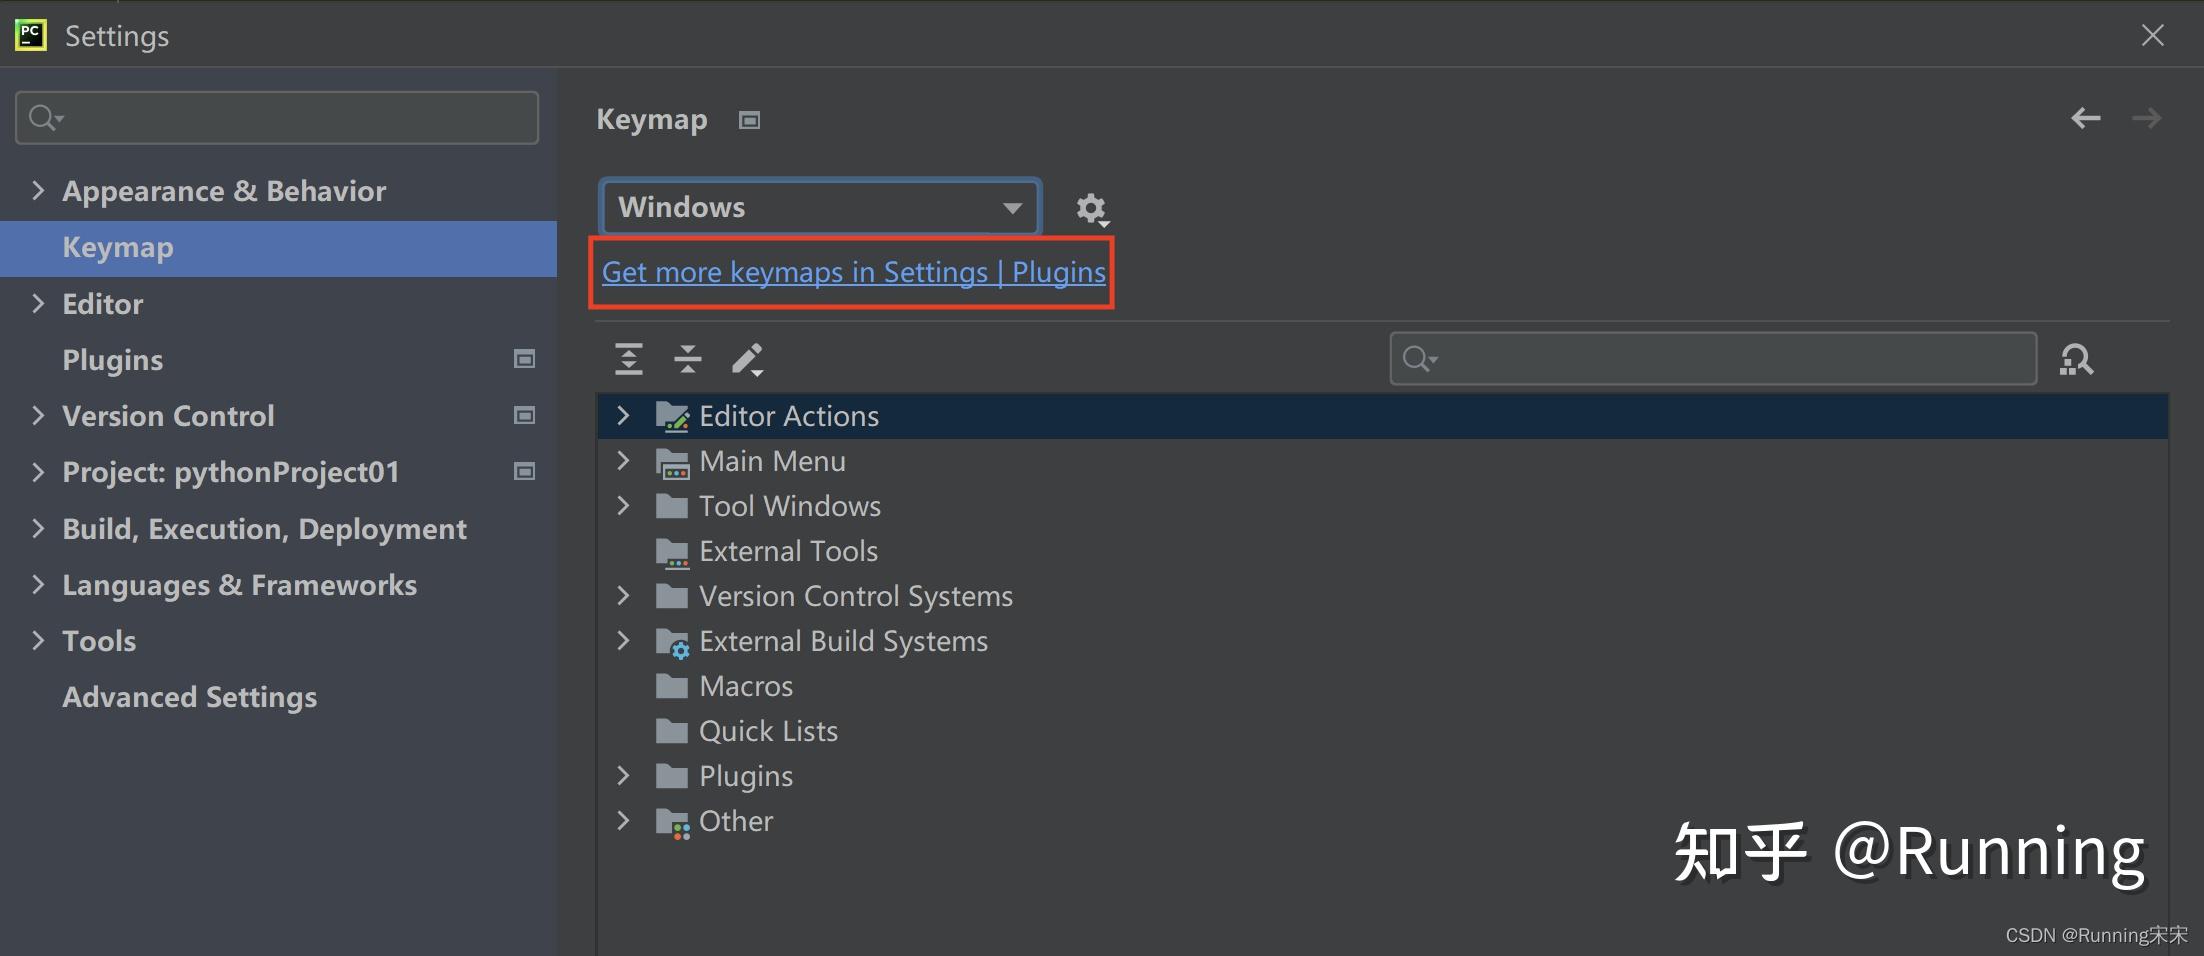Image resolution: width=2204 pixels, height=956 pixels.
Task: Click the Collapse All toolbar icon
Action: pos(688,358)
